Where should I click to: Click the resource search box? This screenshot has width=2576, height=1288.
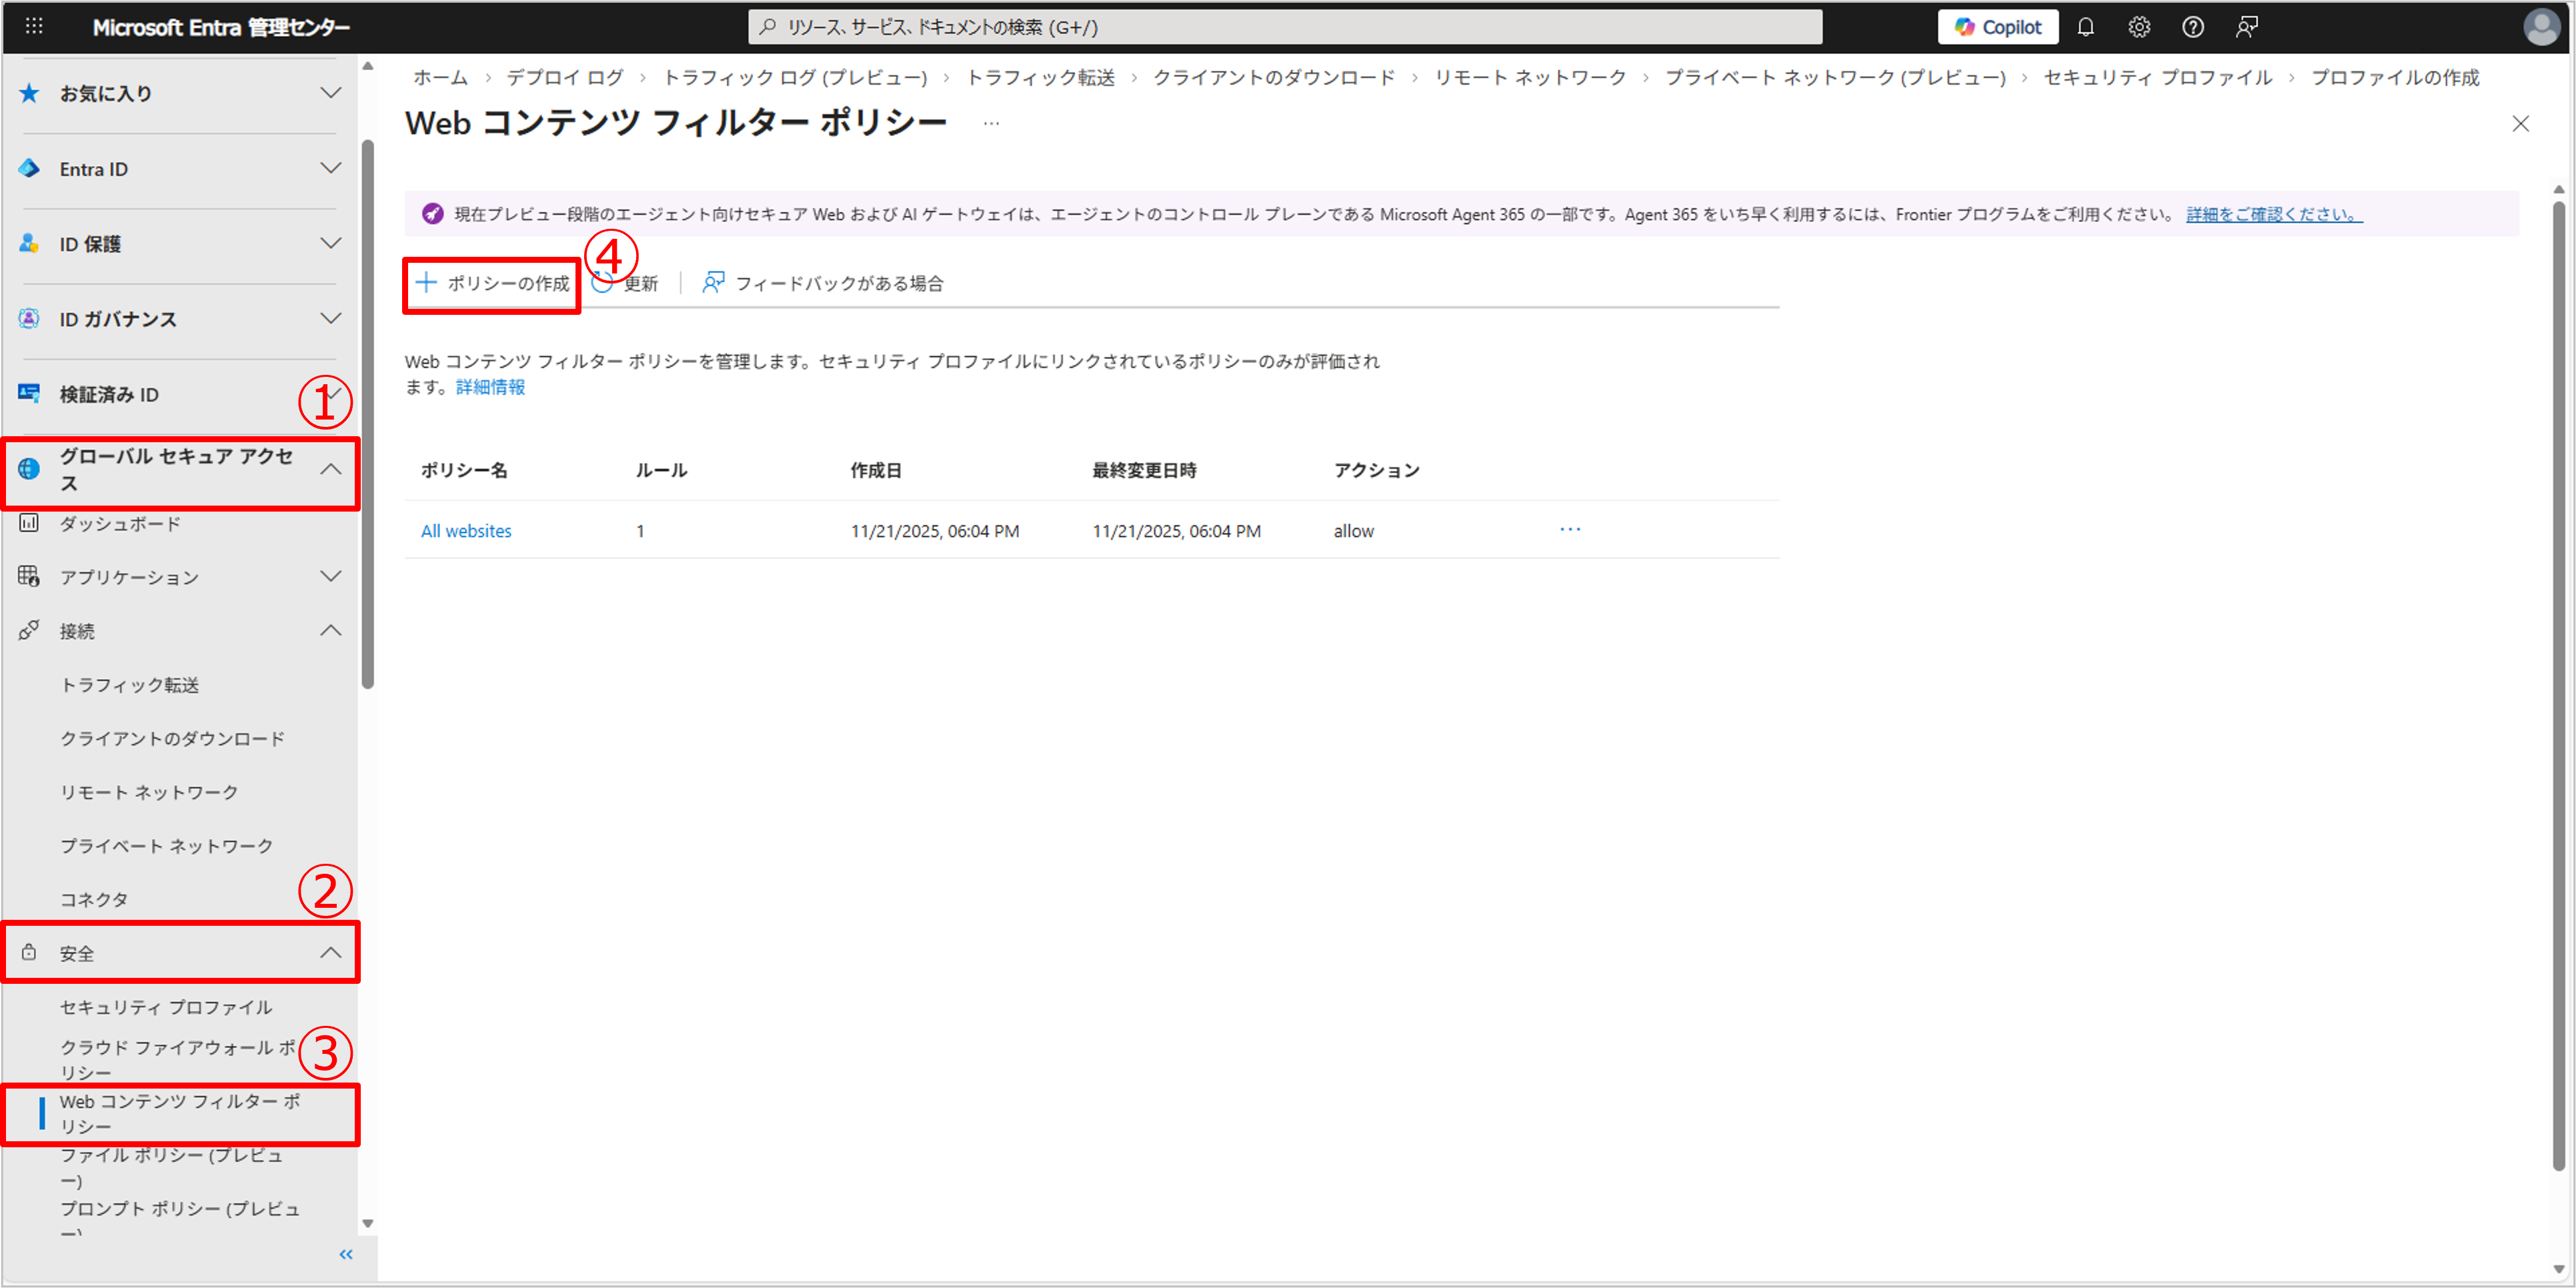[1284, 27]
